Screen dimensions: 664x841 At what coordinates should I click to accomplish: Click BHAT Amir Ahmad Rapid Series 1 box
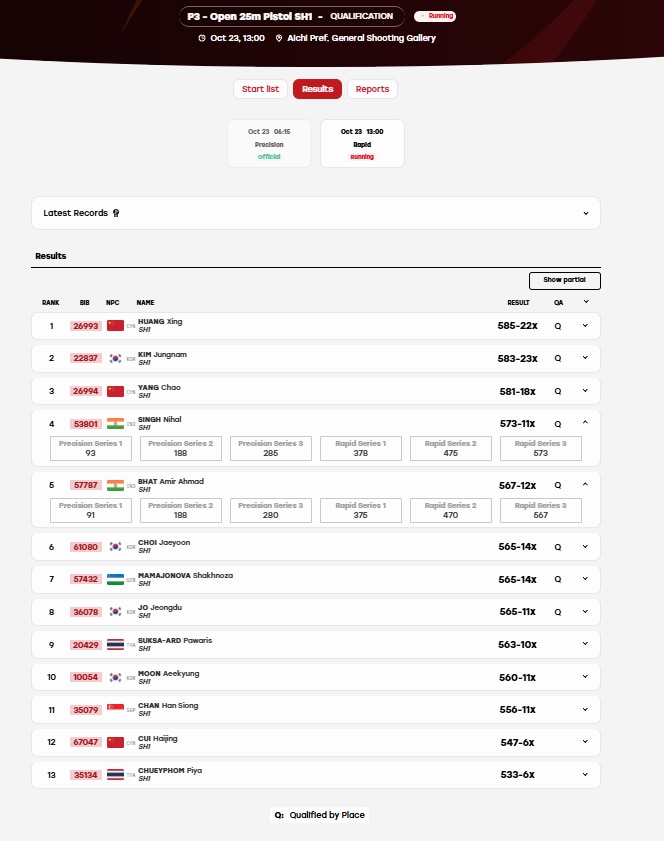[x=360, y=510]
